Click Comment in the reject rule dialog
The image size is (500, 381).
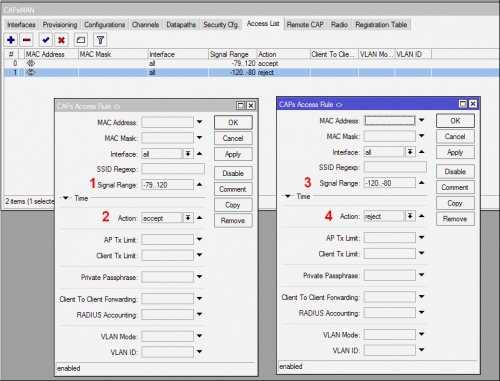coord(455,187)
